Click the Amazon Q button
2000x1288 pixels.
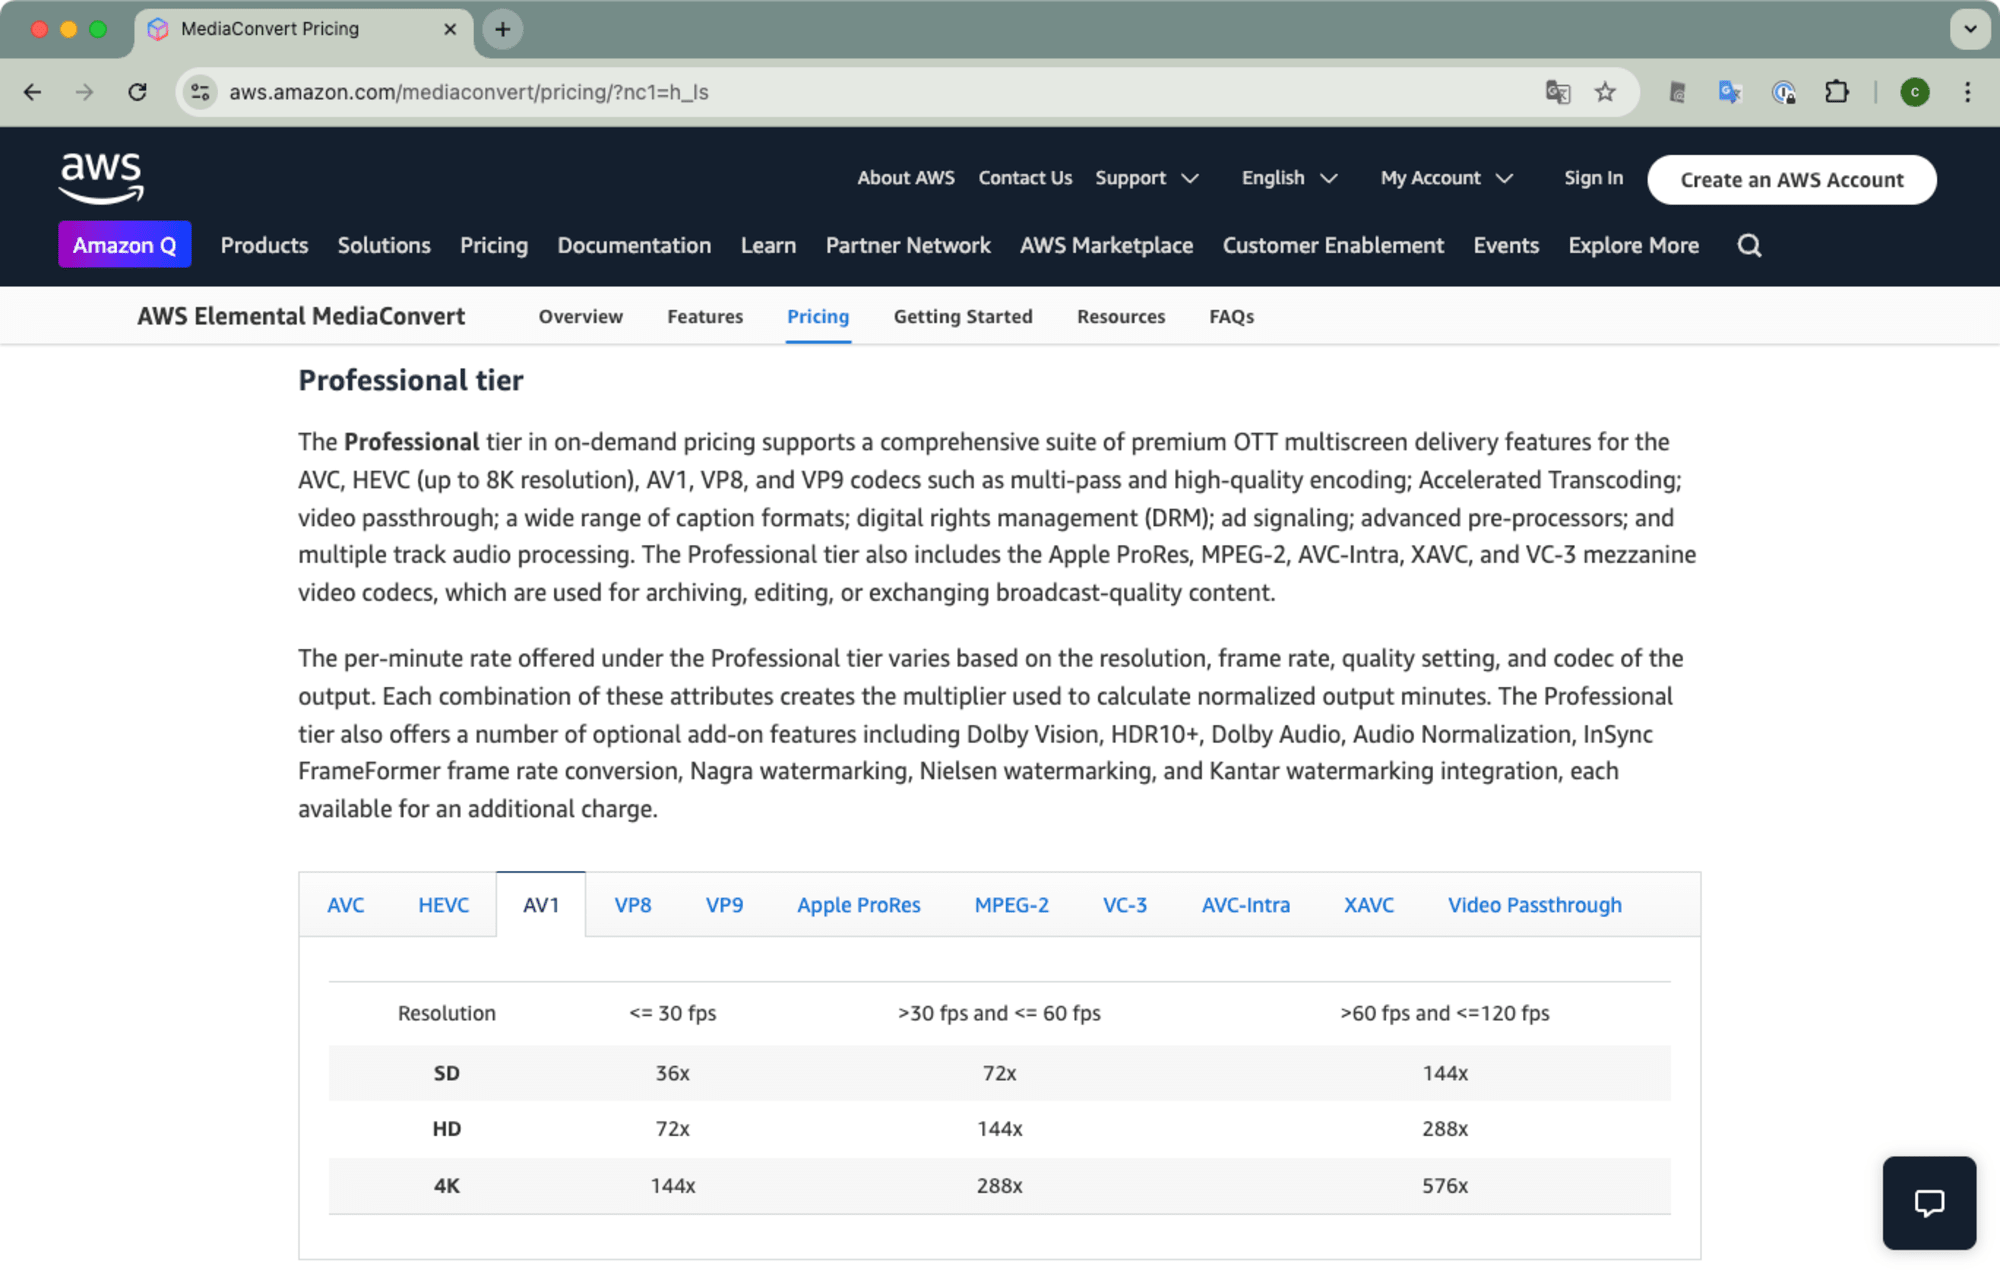[125, 245]
